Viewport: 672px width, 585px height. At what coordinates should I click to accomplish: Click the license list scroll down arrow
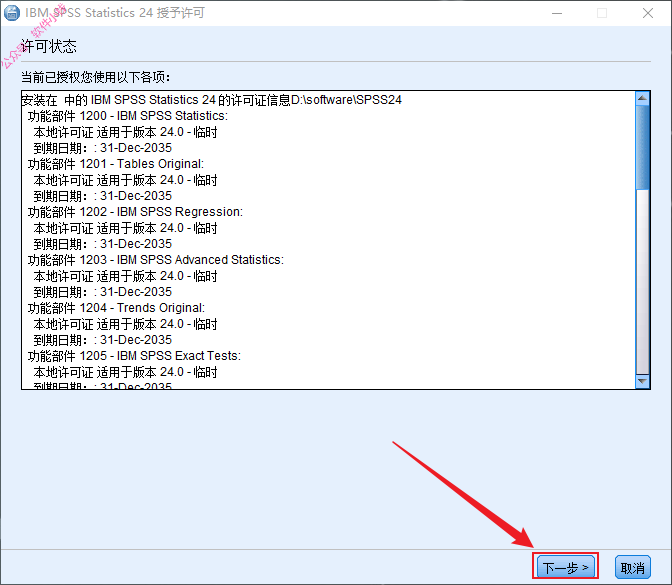click(x=642, y=381)
